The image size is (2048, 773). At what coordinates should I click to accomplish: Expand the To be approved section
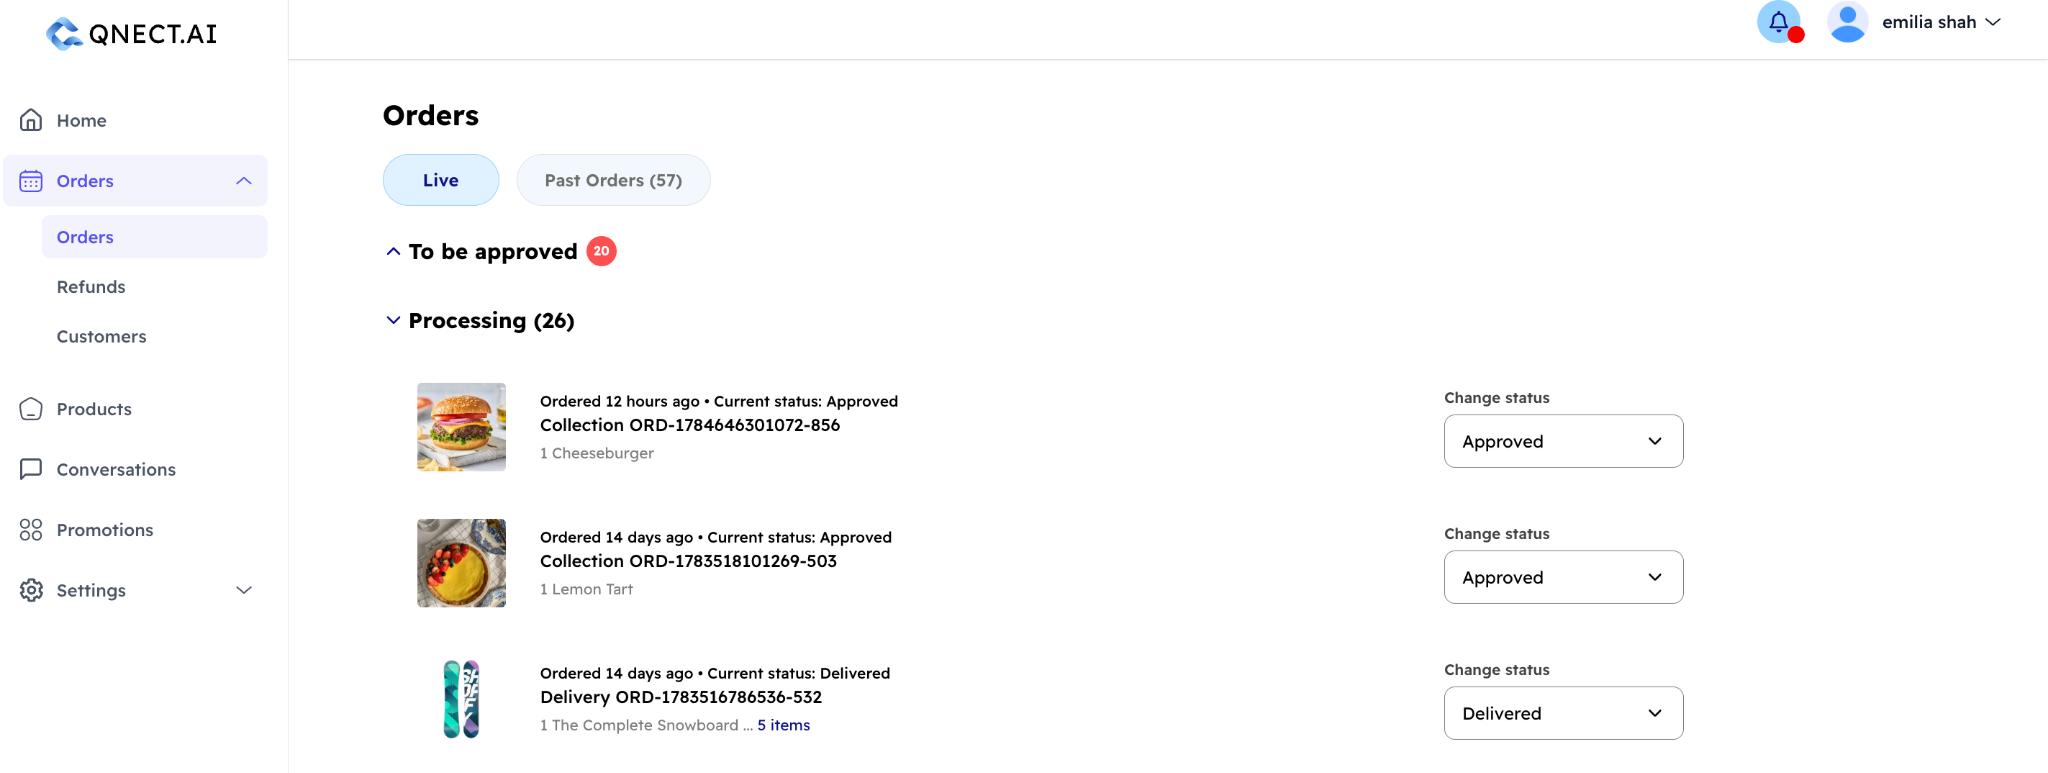click(393, 252)
